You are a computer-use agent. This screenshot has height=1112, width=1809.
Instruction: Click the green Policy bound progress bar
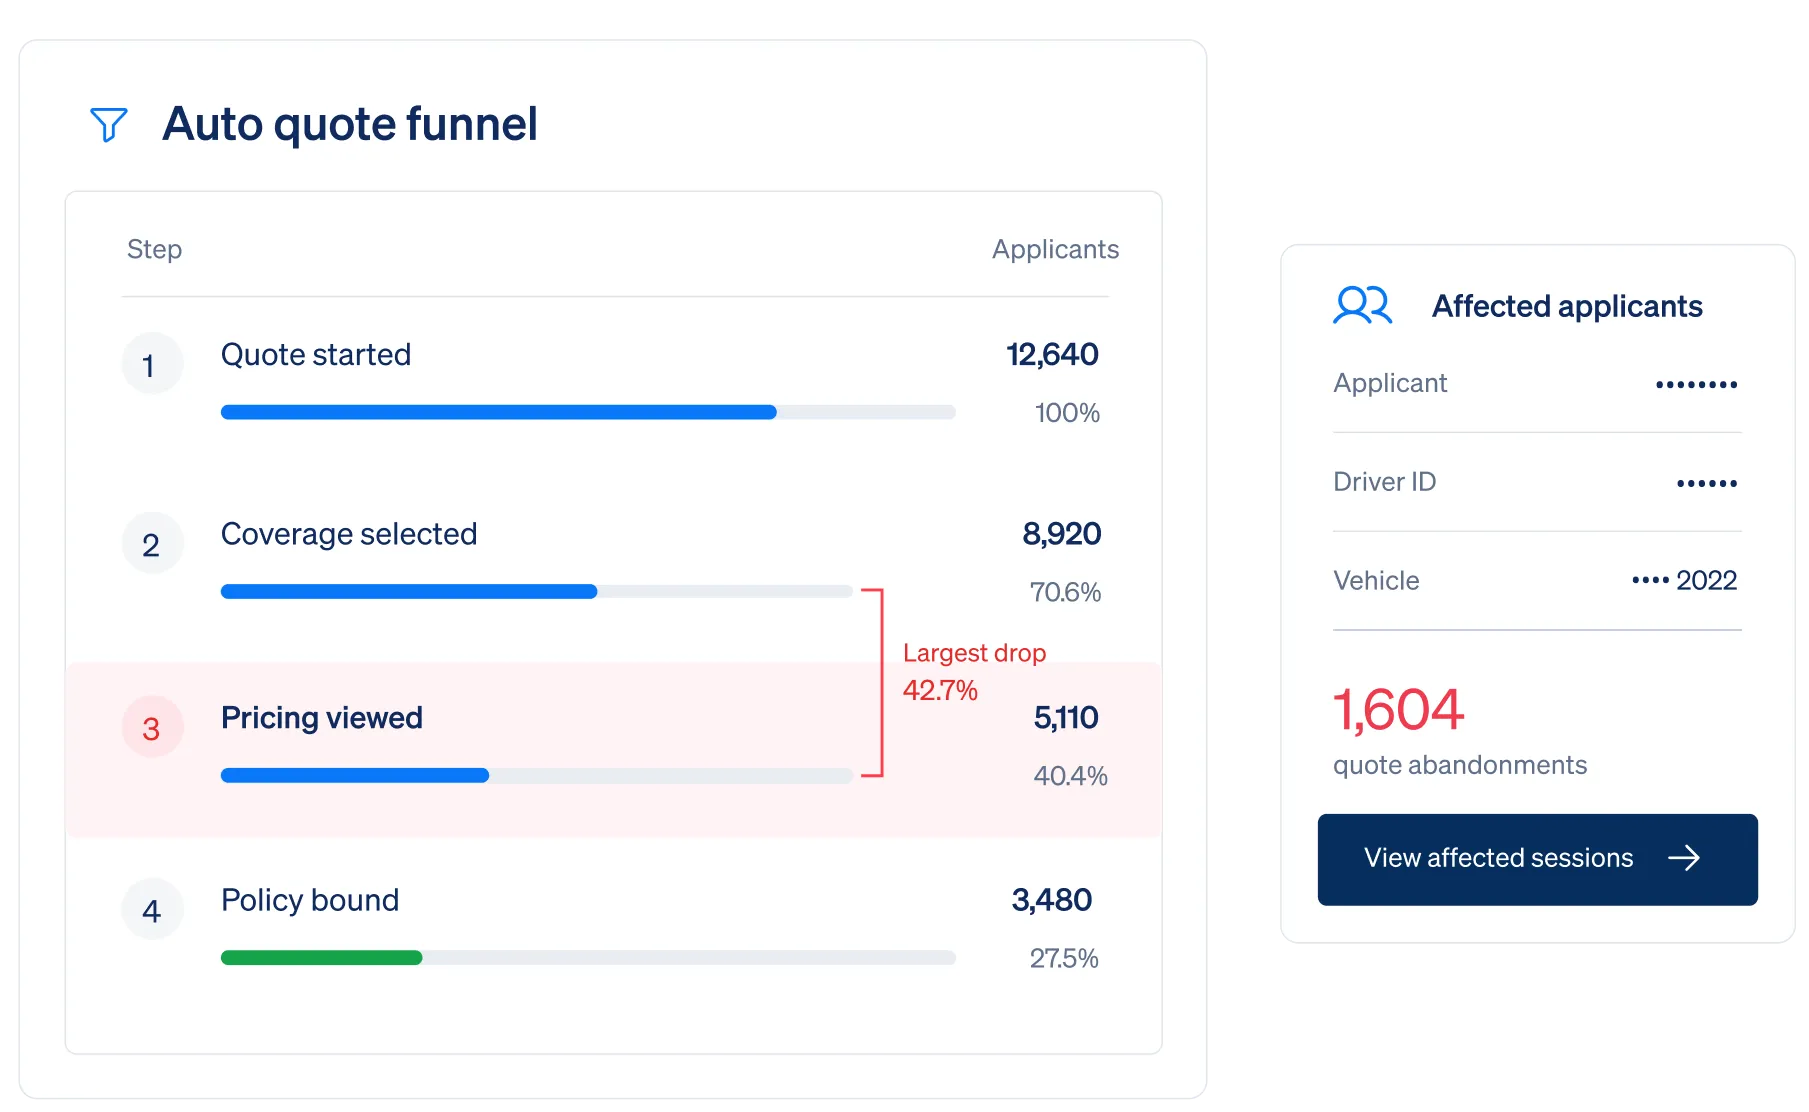(588, 958)
